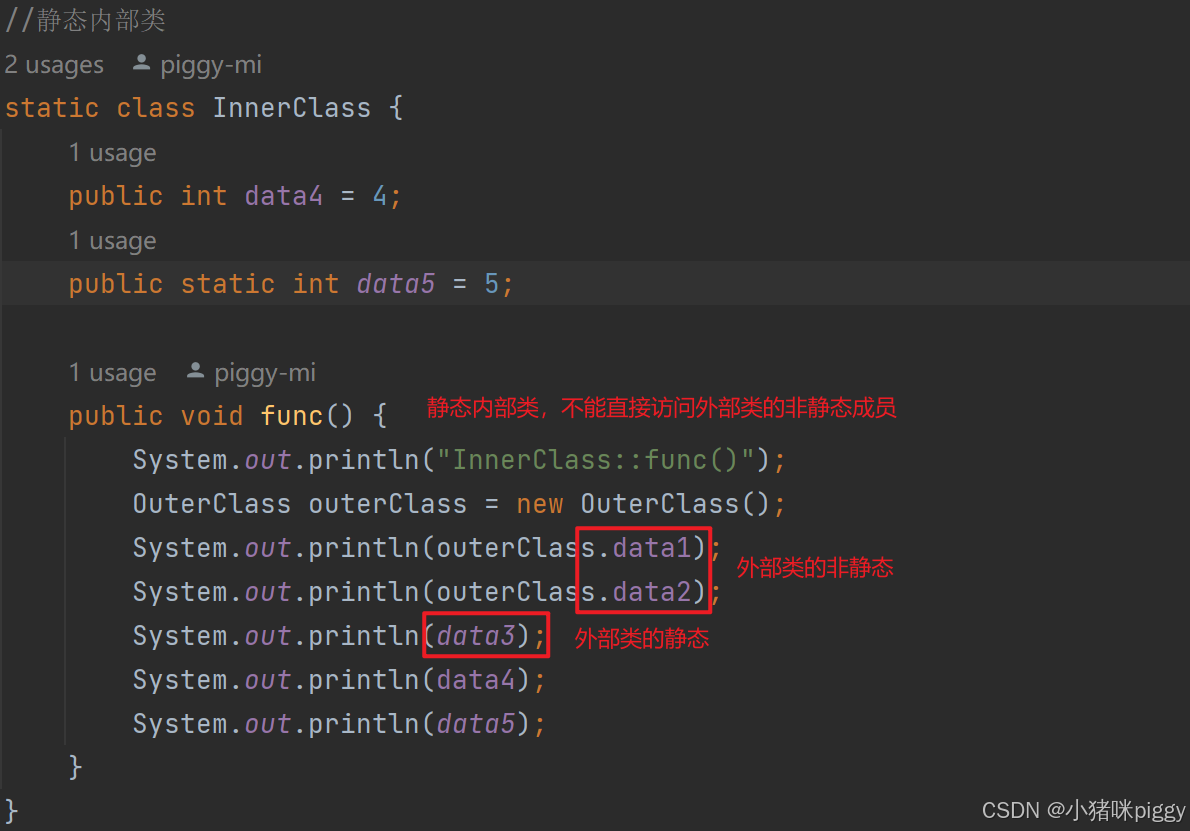Click the static keyword before class InnerClass

[x=52, y=108]
